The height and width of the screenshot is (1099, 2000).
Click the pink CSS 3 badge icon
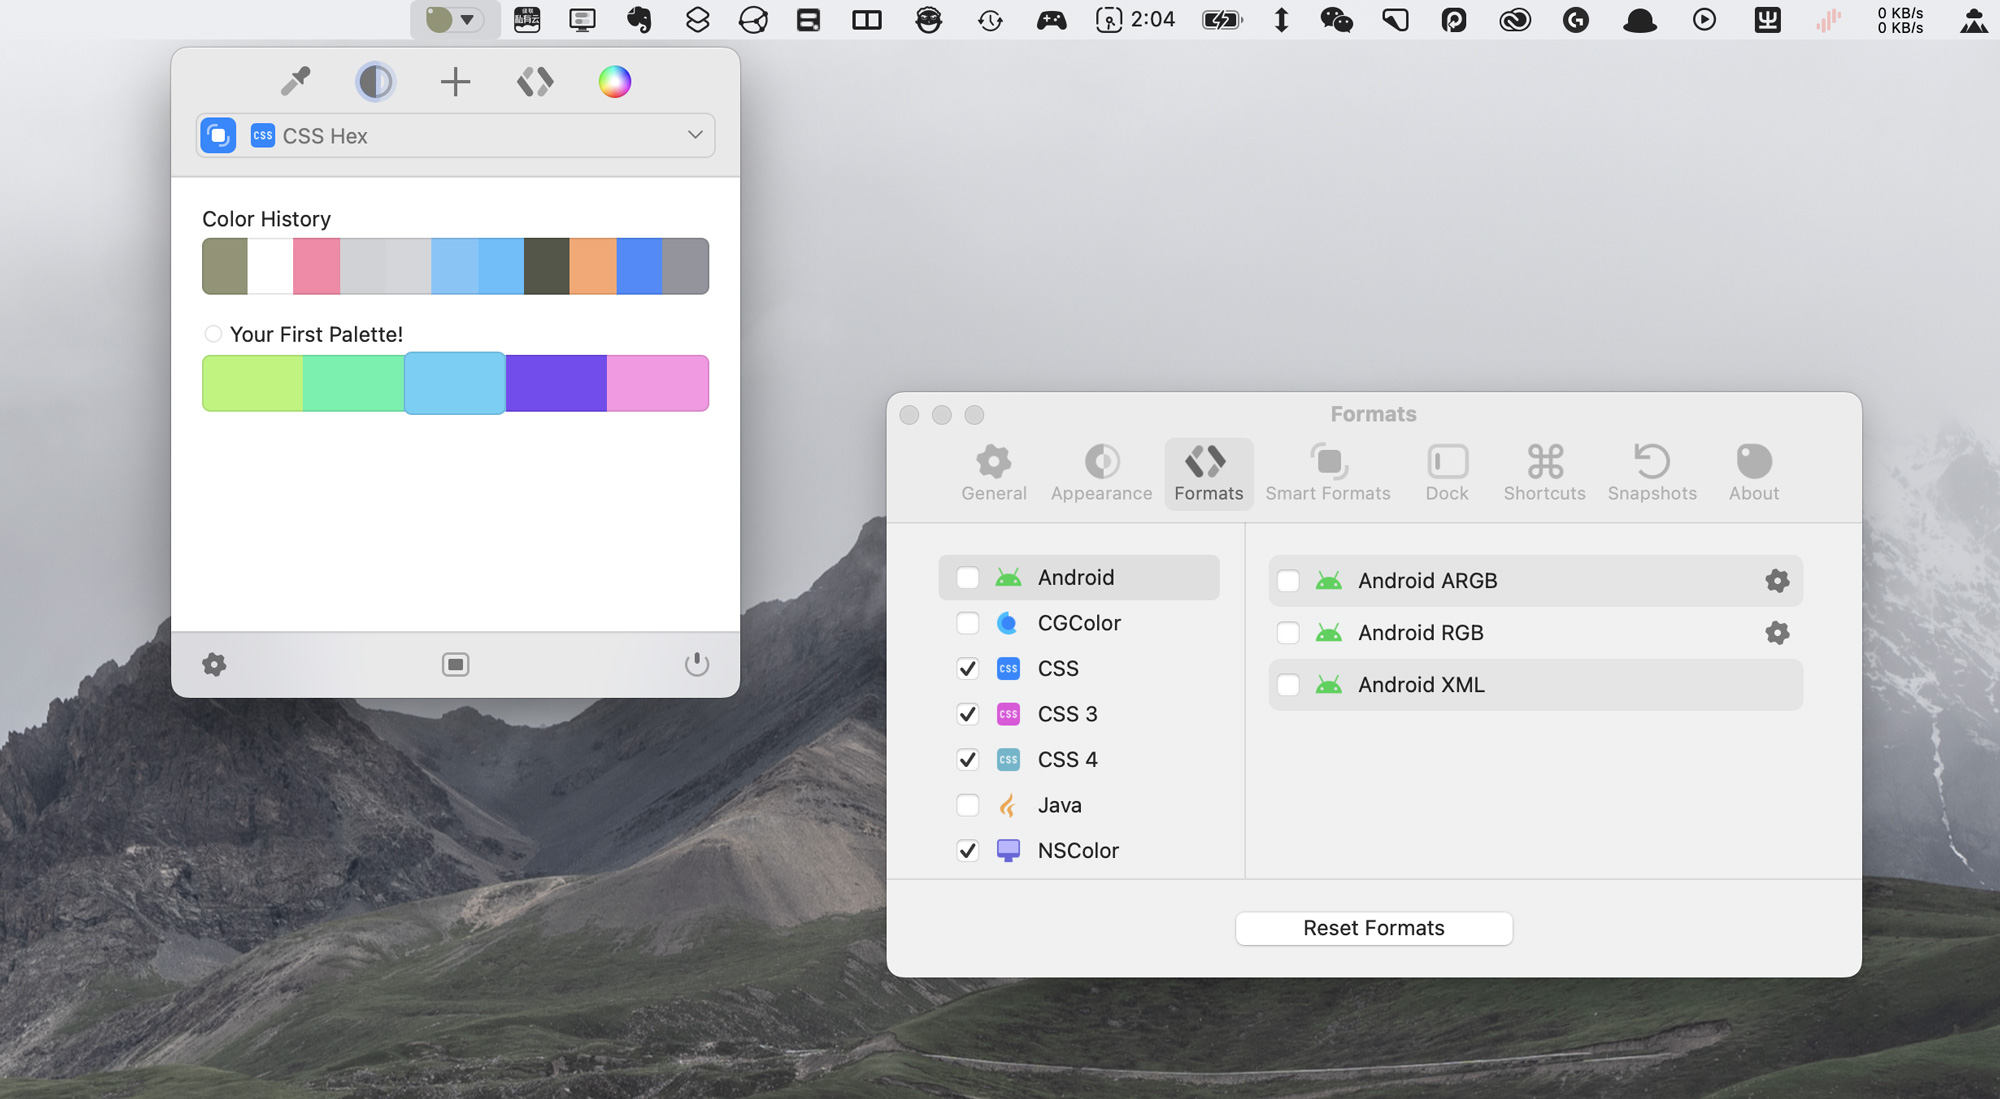tap(1008, 714)
